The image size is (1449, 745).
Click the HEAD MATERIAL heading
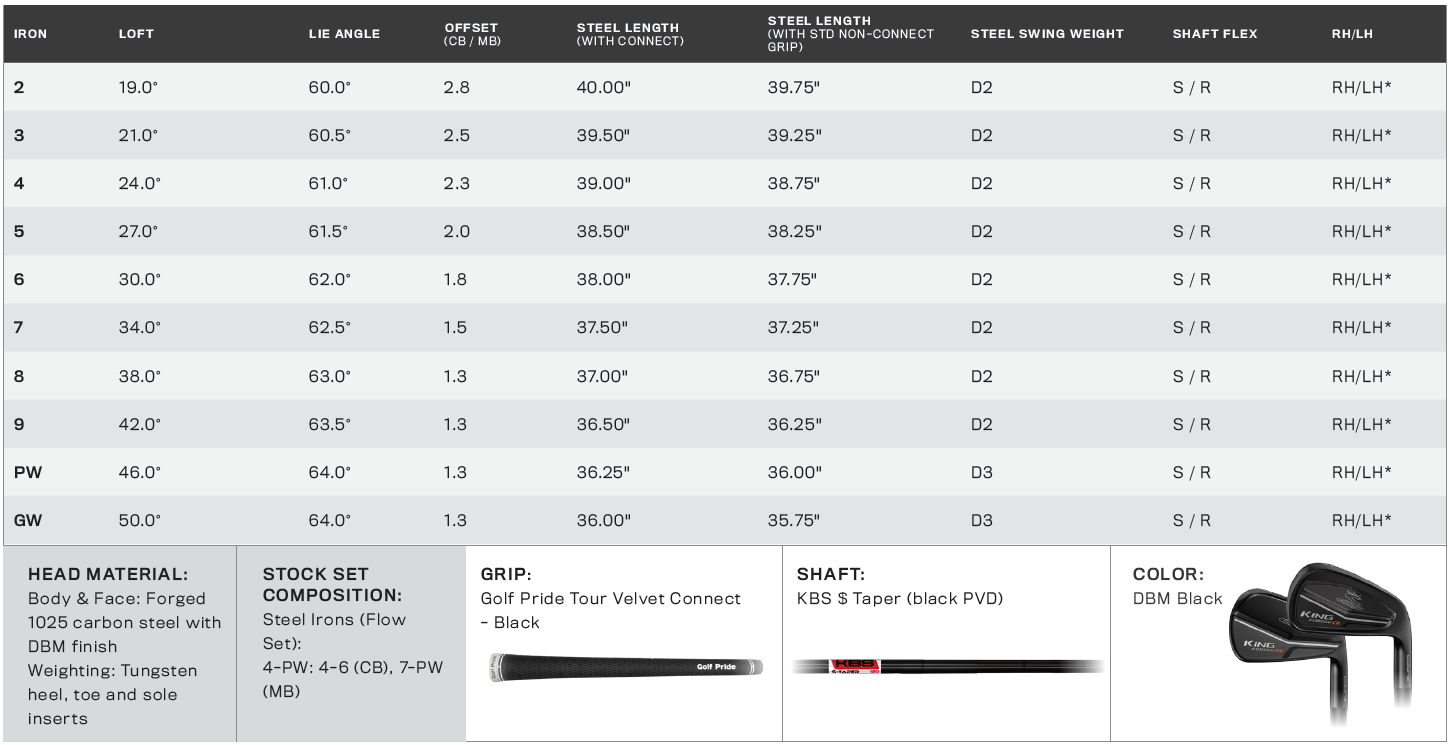pos(108,575)
